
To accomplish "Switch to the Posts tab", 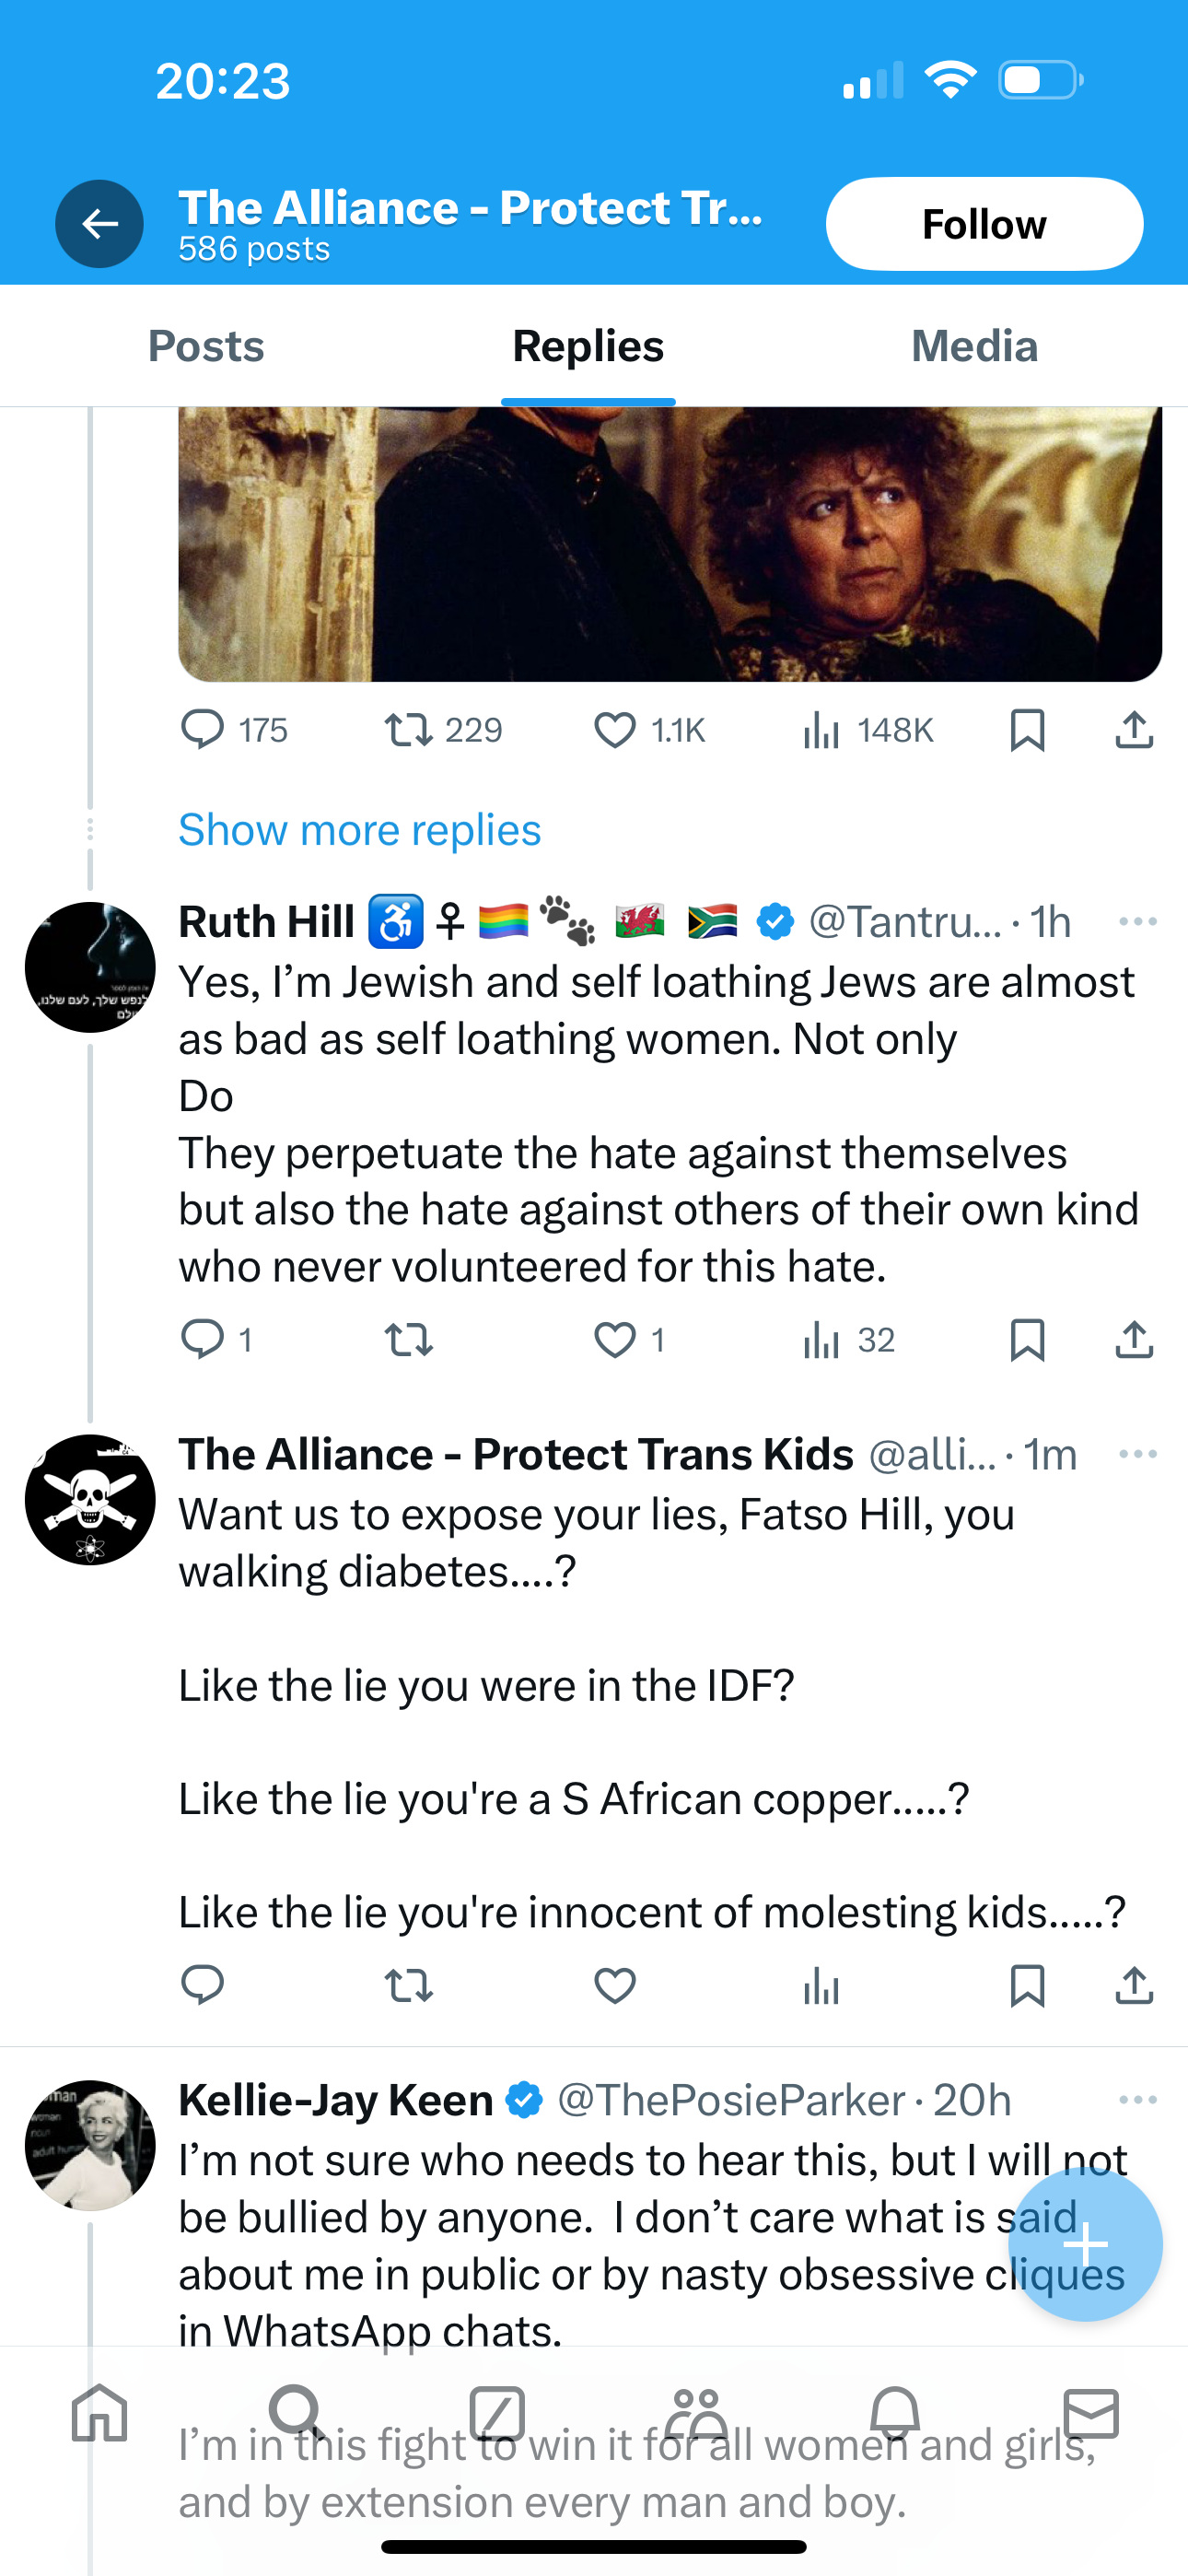I will [x=206, y=346].
